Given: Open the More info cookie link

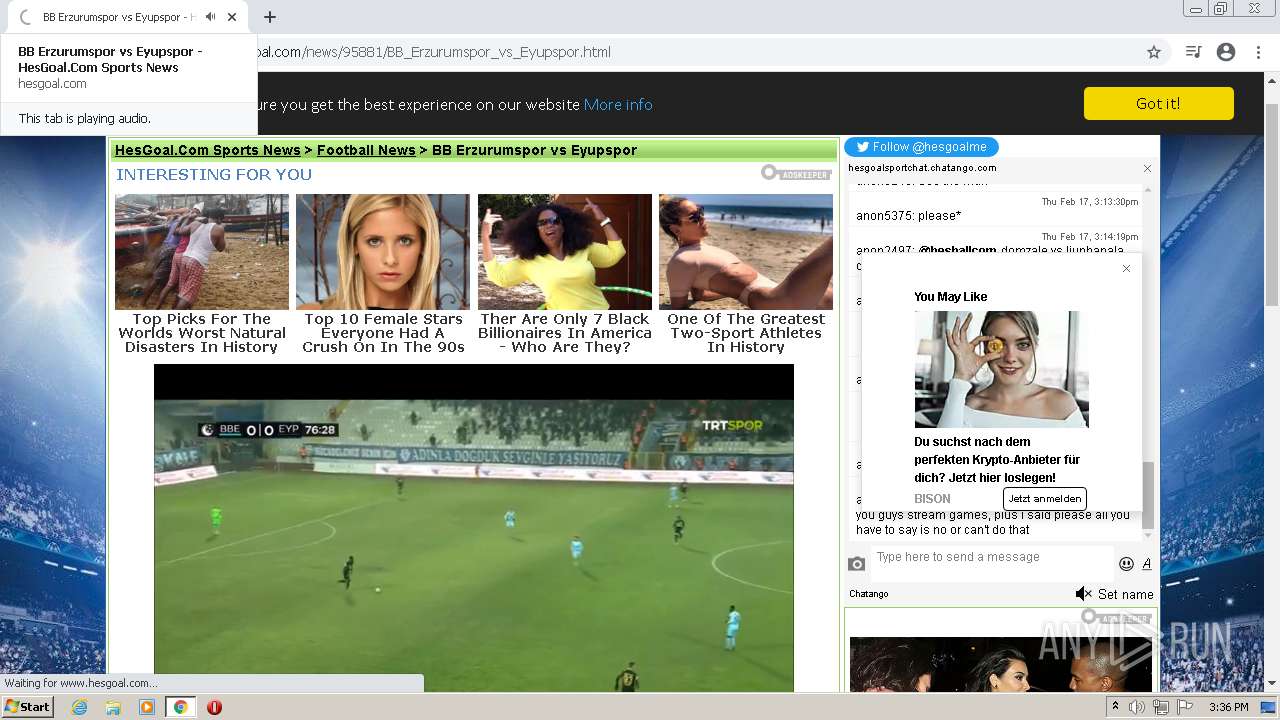Looking at the screenshot, I should [x=618, y=105].
